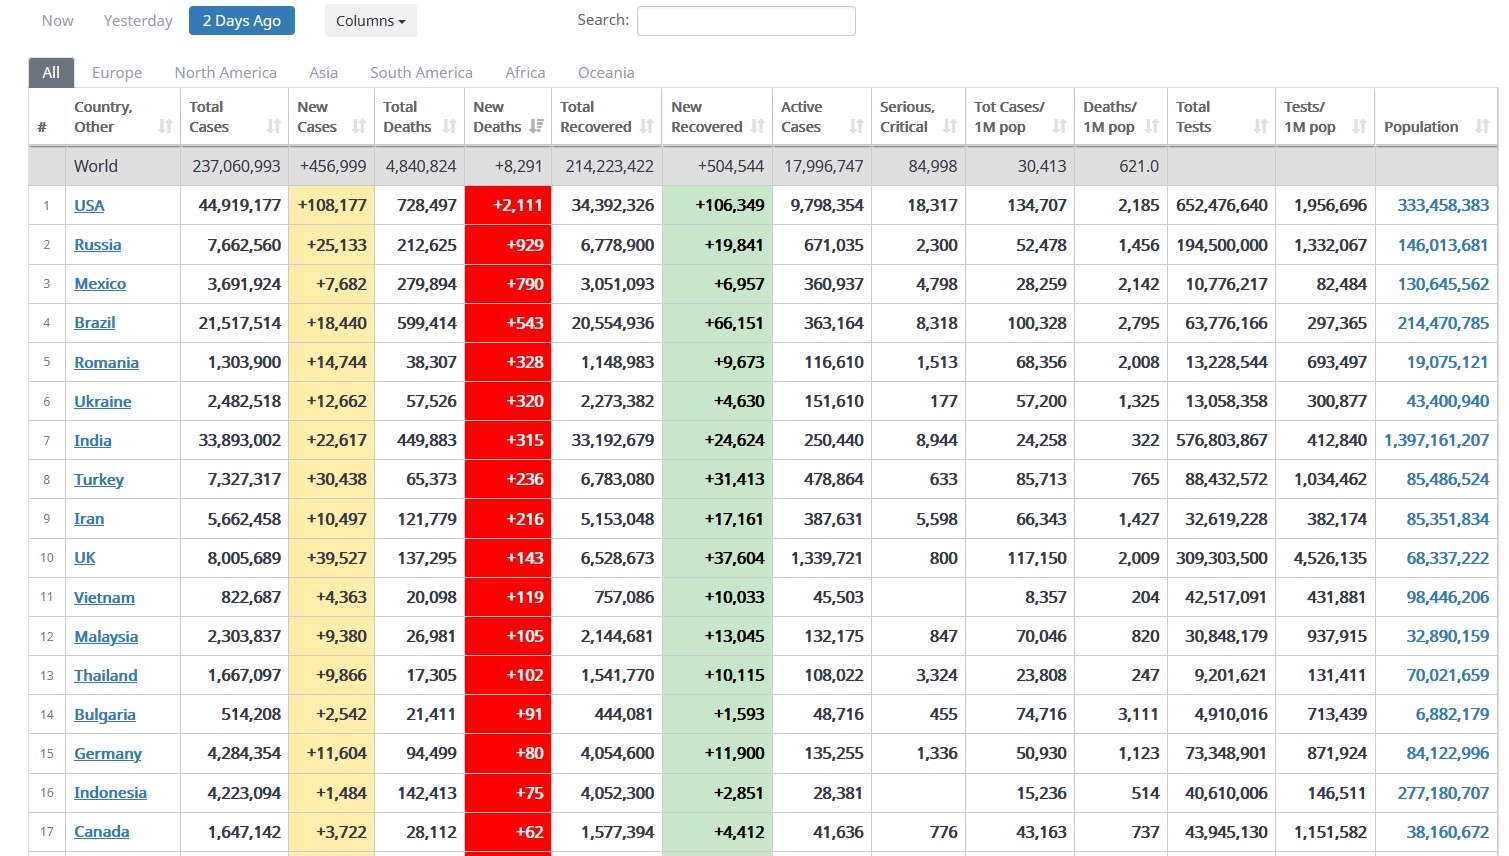Viewport: 1509px width, 856px height.
Task: Switch to the Europe tab
Action: pos(117,73)
